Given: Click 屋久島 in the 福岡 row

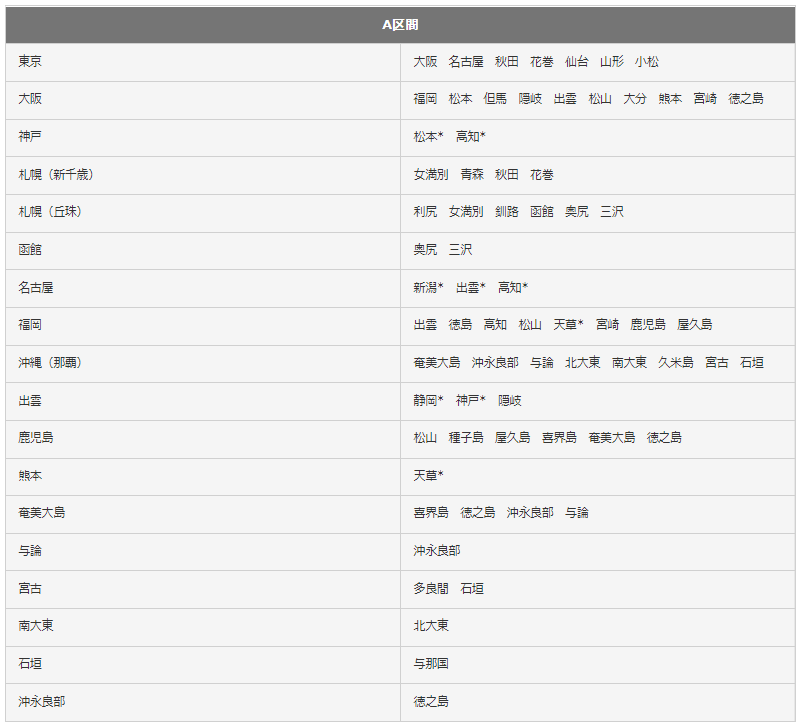Looking at the screenshot, I should coord(695,325).
